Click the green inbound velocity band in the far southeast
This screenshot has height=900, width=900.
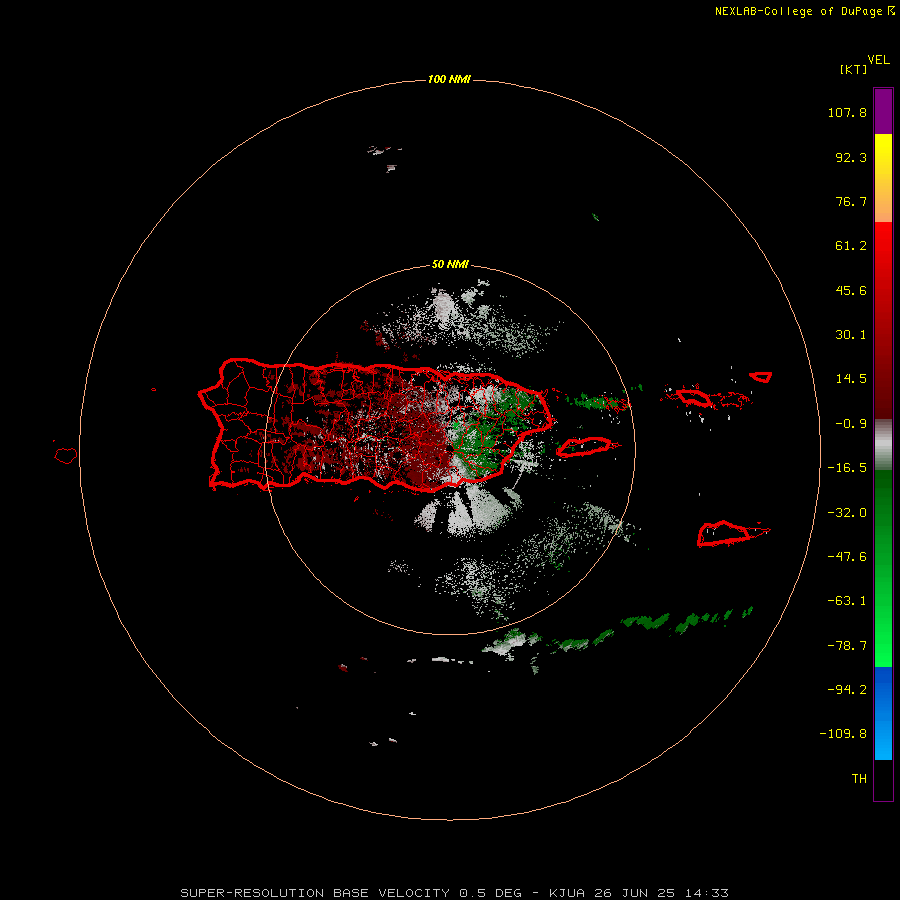(686, 622)
